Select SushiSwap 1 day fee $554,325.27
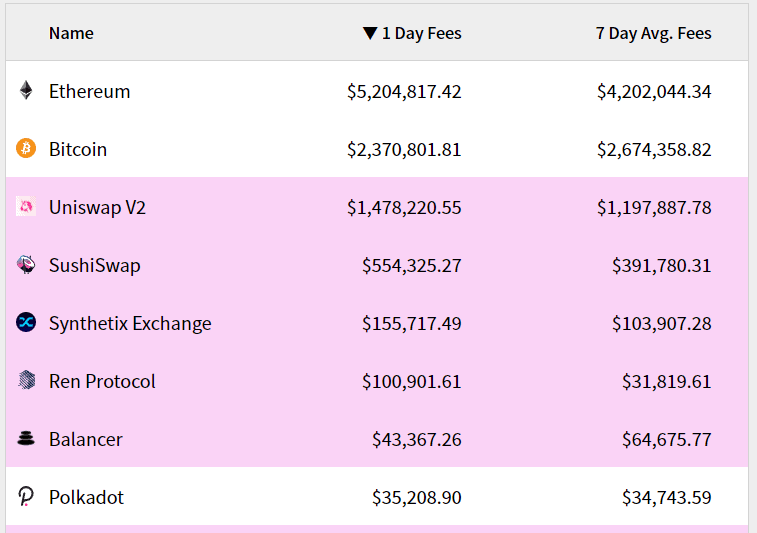 (412, 266)
